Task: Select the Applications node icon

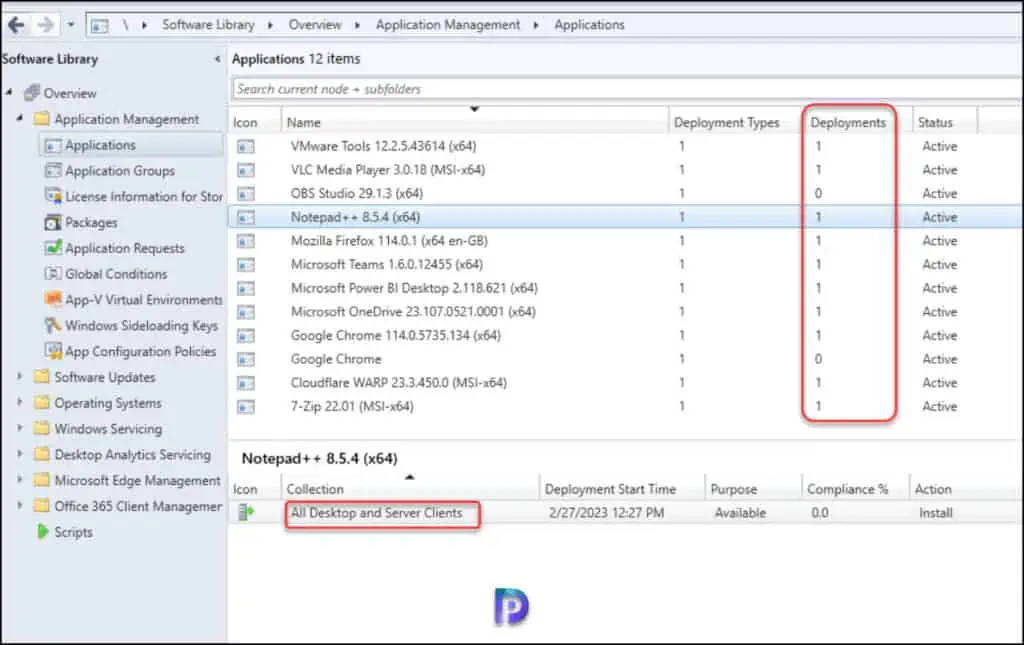Action: (x=52, y=145)
